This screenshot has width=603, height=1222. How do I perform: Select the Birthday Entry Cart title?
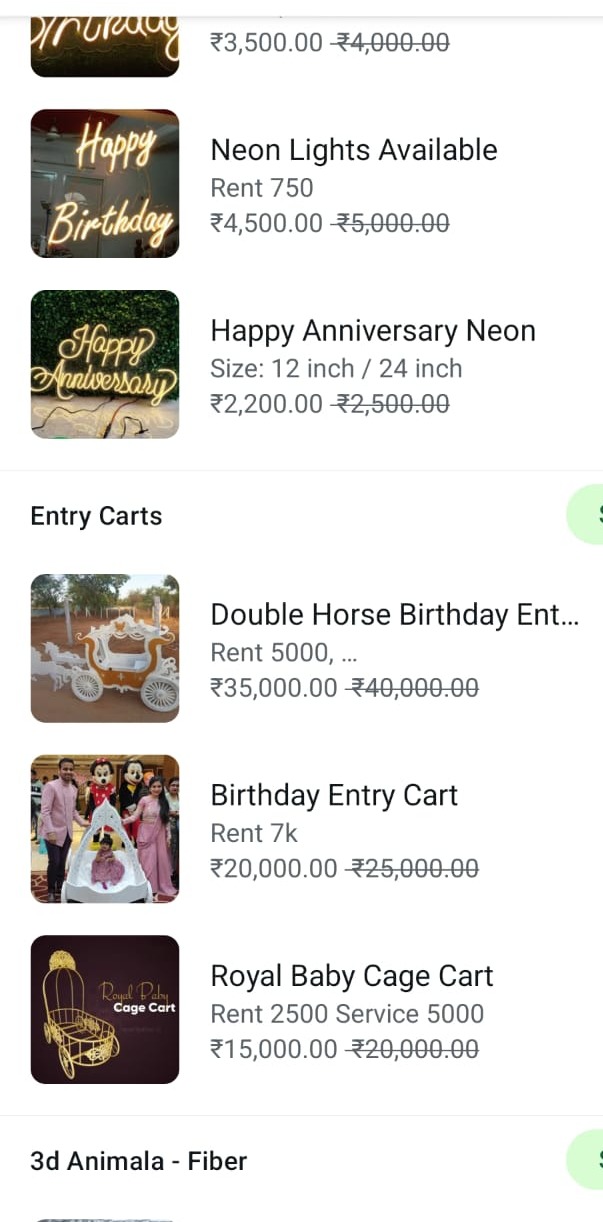coord(333,795)
